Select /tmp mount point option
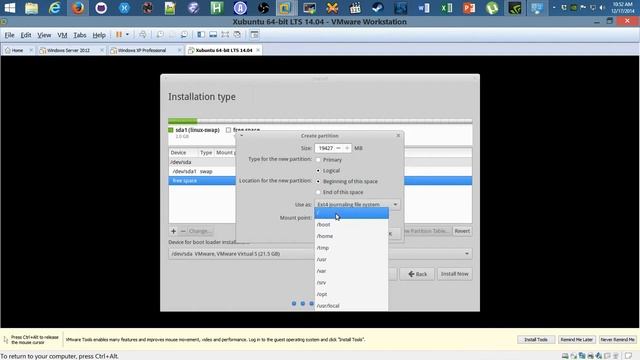The height and width of the screenshot is (360, 640). click(x=351, y=248)
